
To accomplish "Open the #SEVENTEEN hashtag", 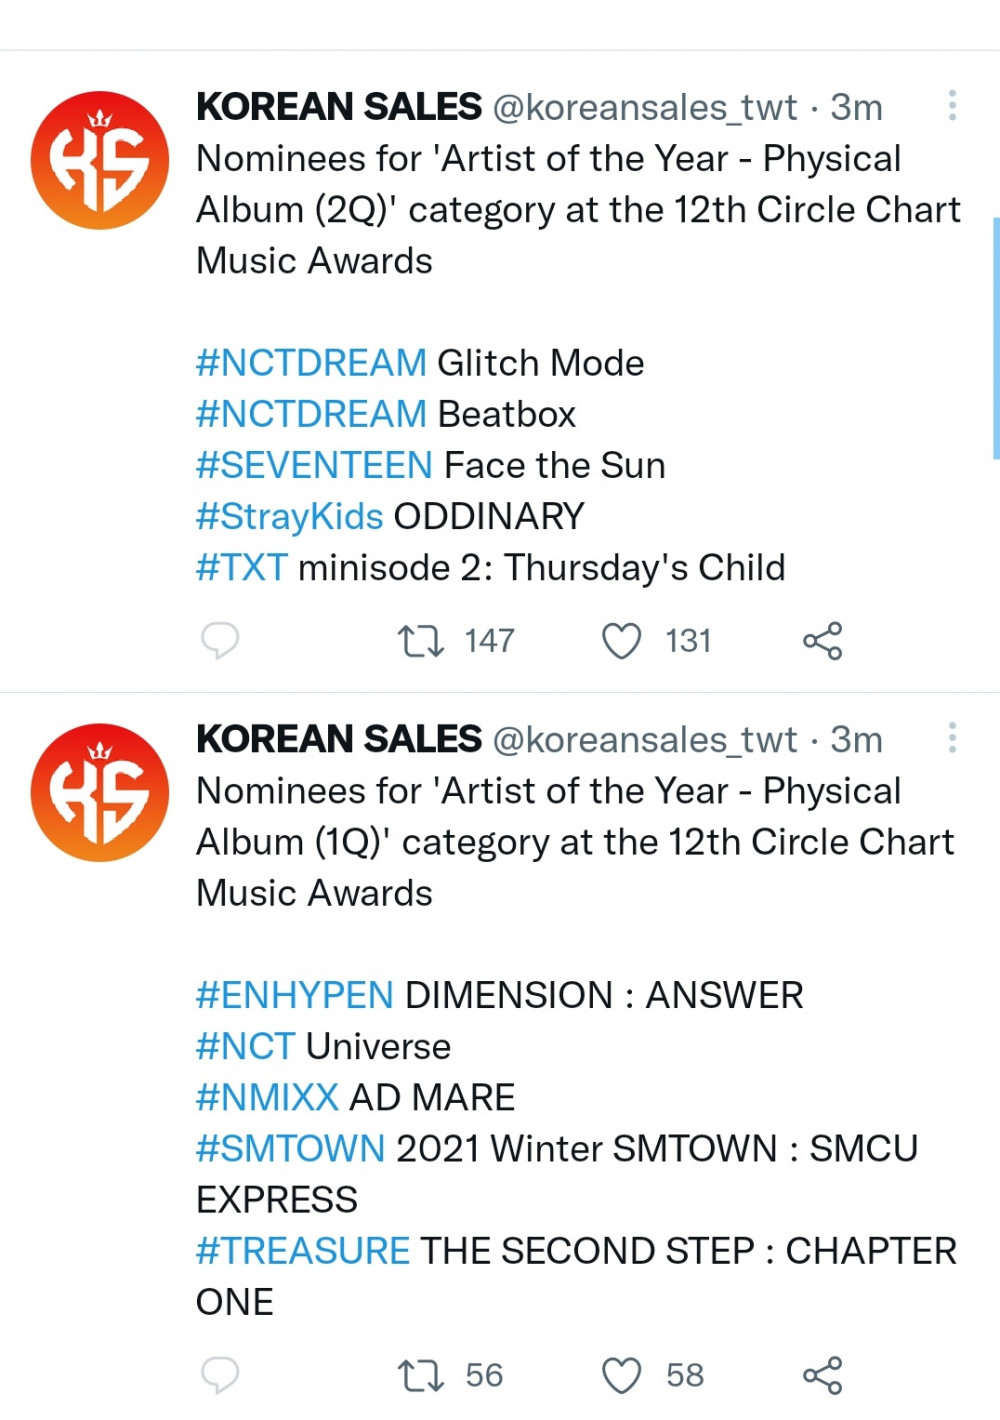I will tap(314, 465).
